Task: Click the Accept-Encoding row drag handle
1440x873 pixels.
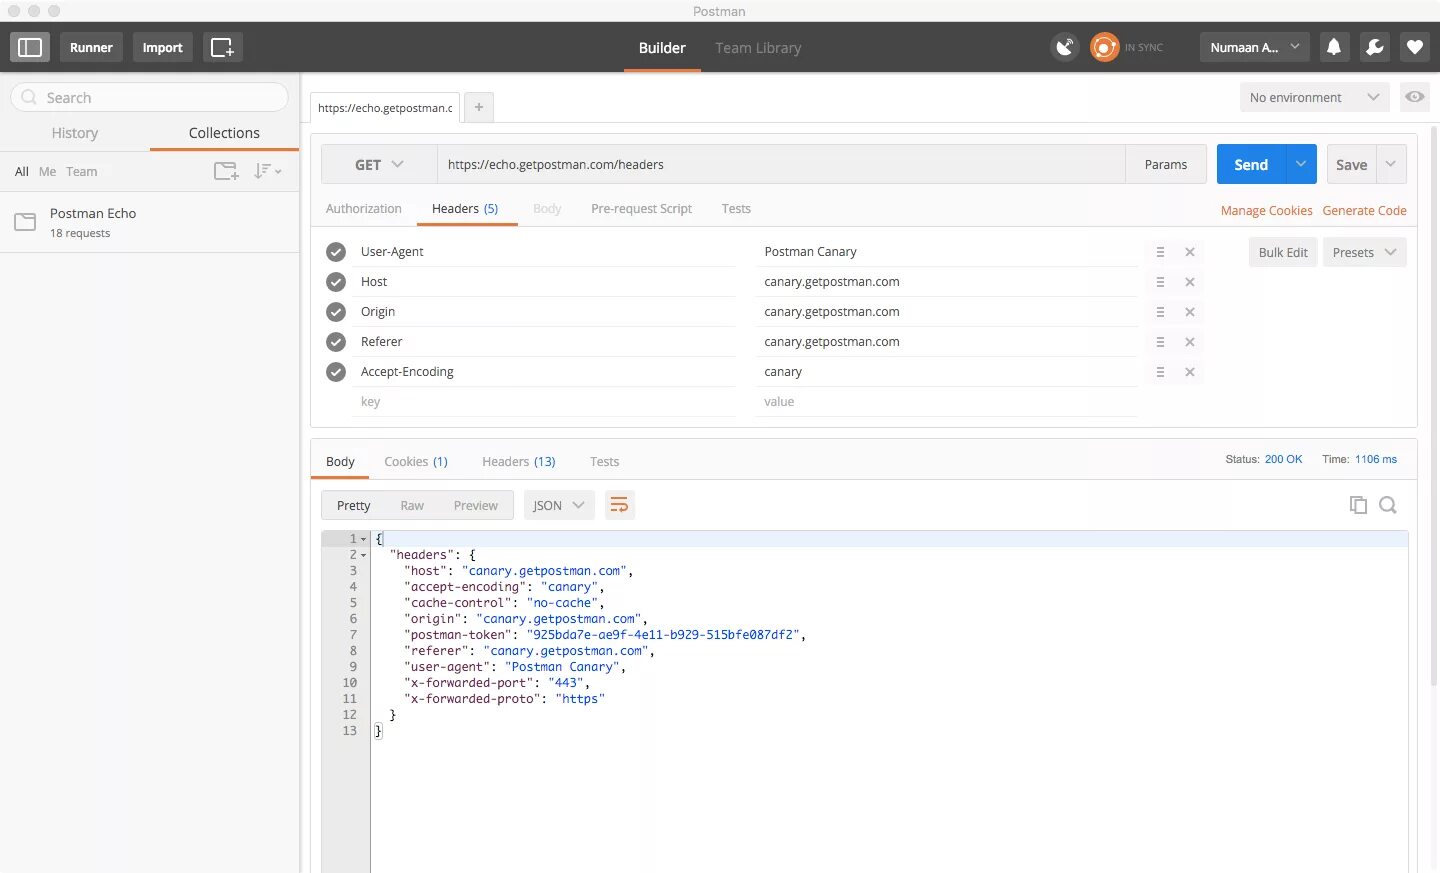Action: (x=1160, y=372)
